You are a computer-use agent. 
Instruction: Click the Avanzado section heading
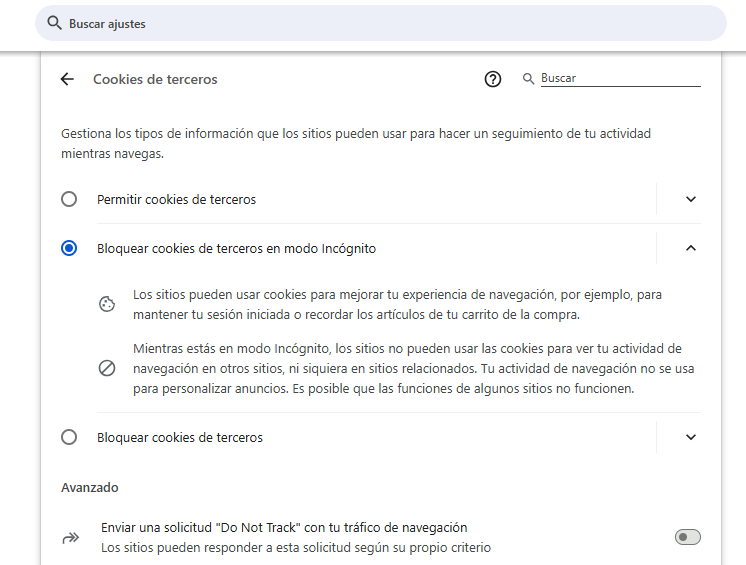coord(89,487)
